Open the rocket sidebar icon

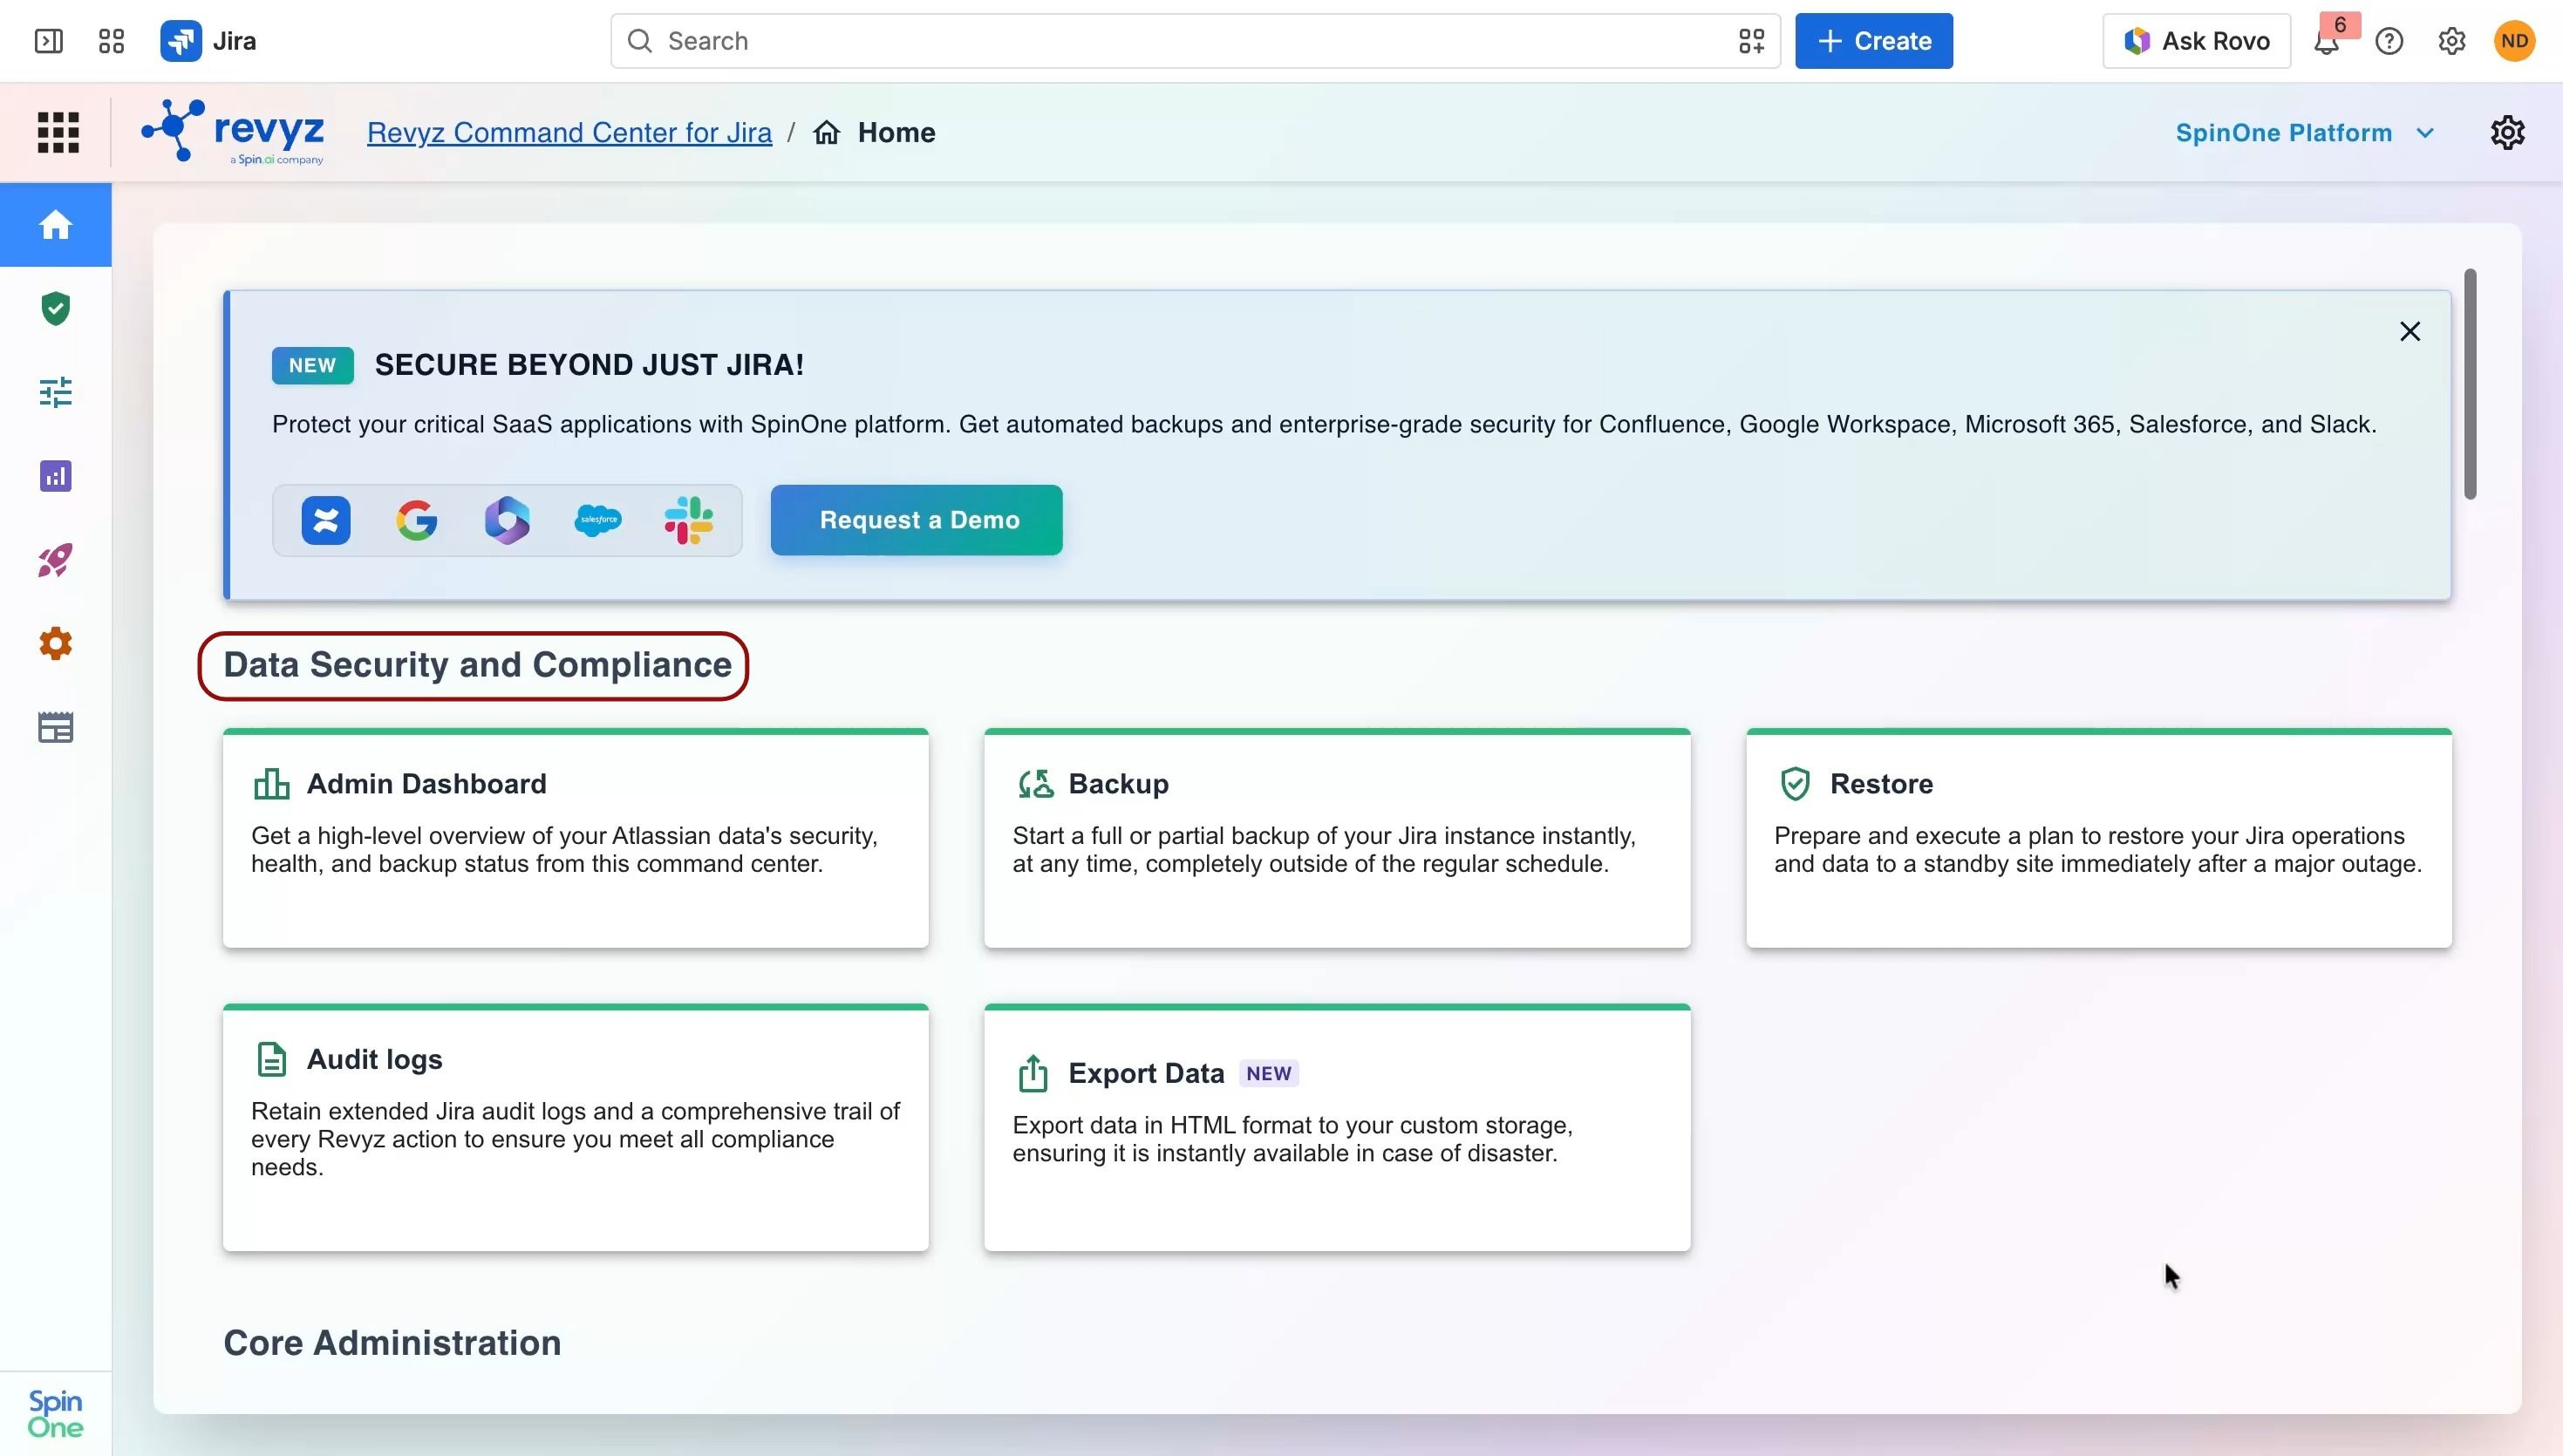point(56,560)
